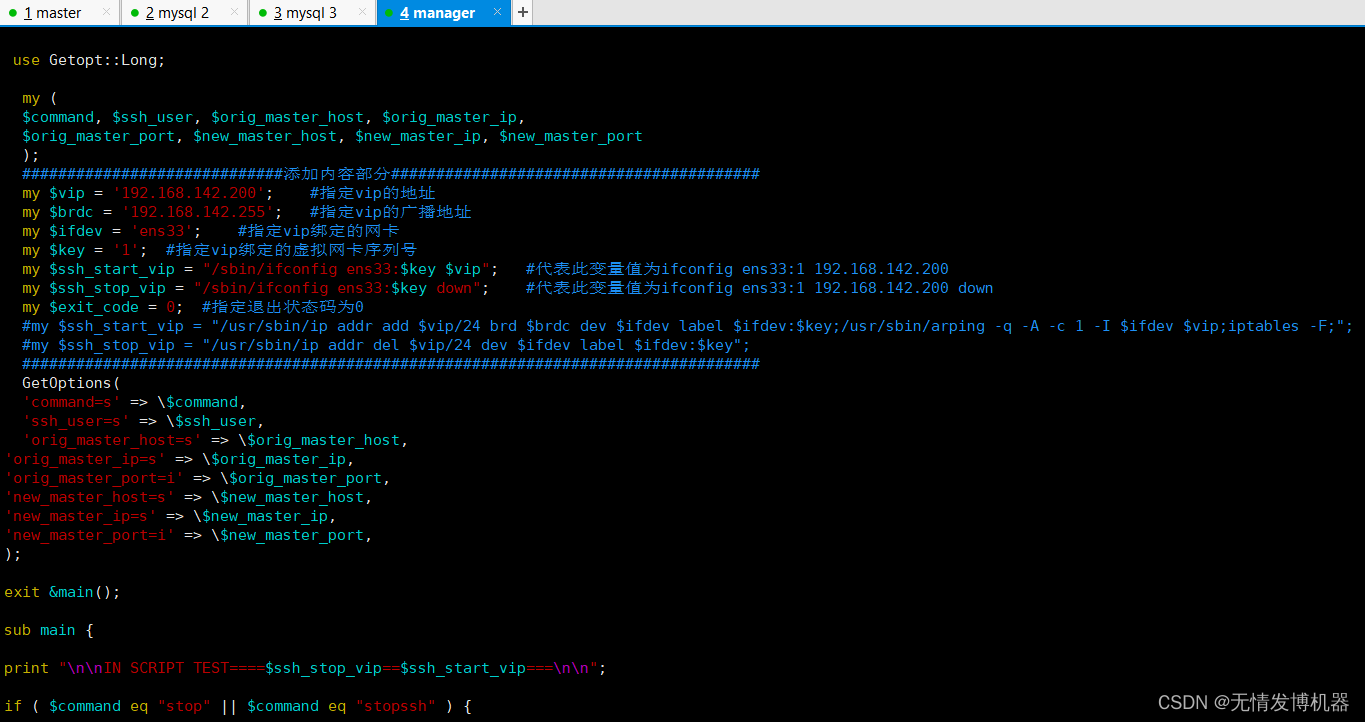The width and height of the screenshot is (1365, 722).
Task: Close the '1 master' tab
Action: (107, 13)
